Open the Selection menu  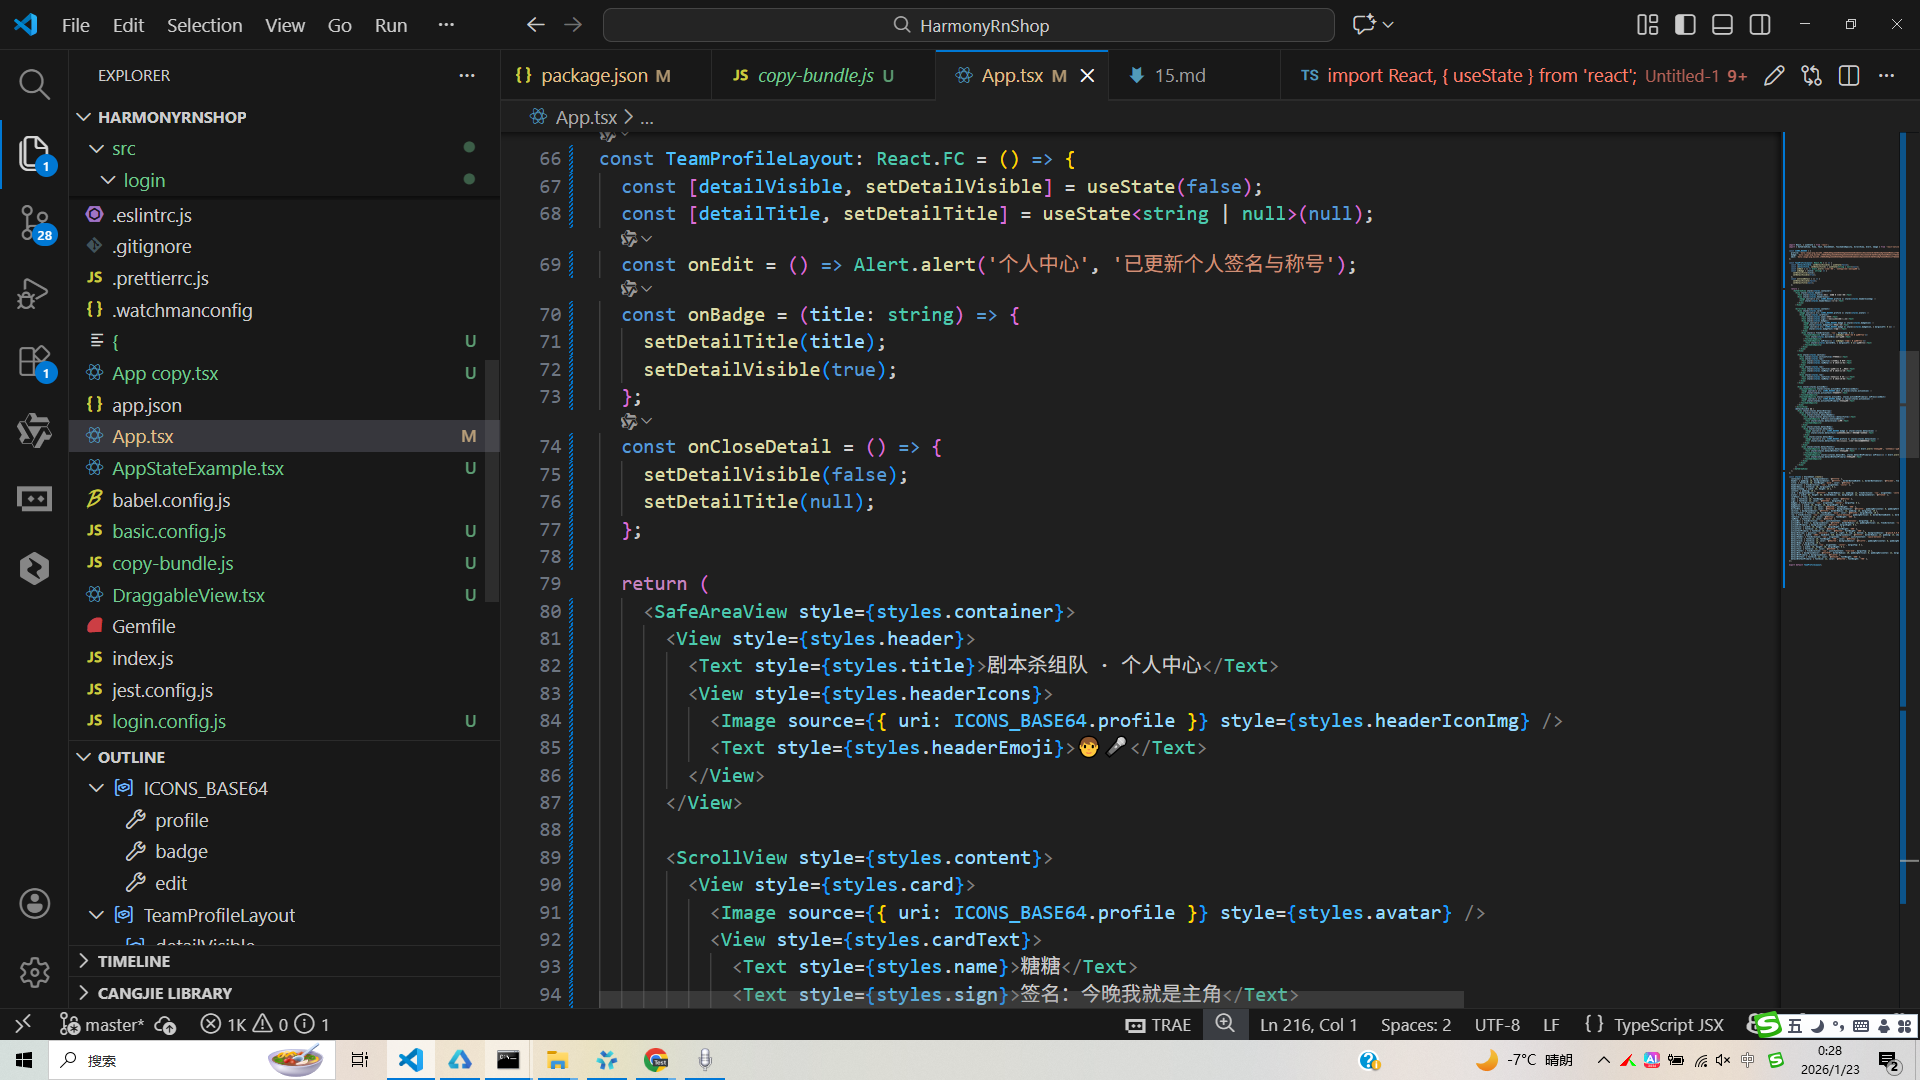click(204, 25)
